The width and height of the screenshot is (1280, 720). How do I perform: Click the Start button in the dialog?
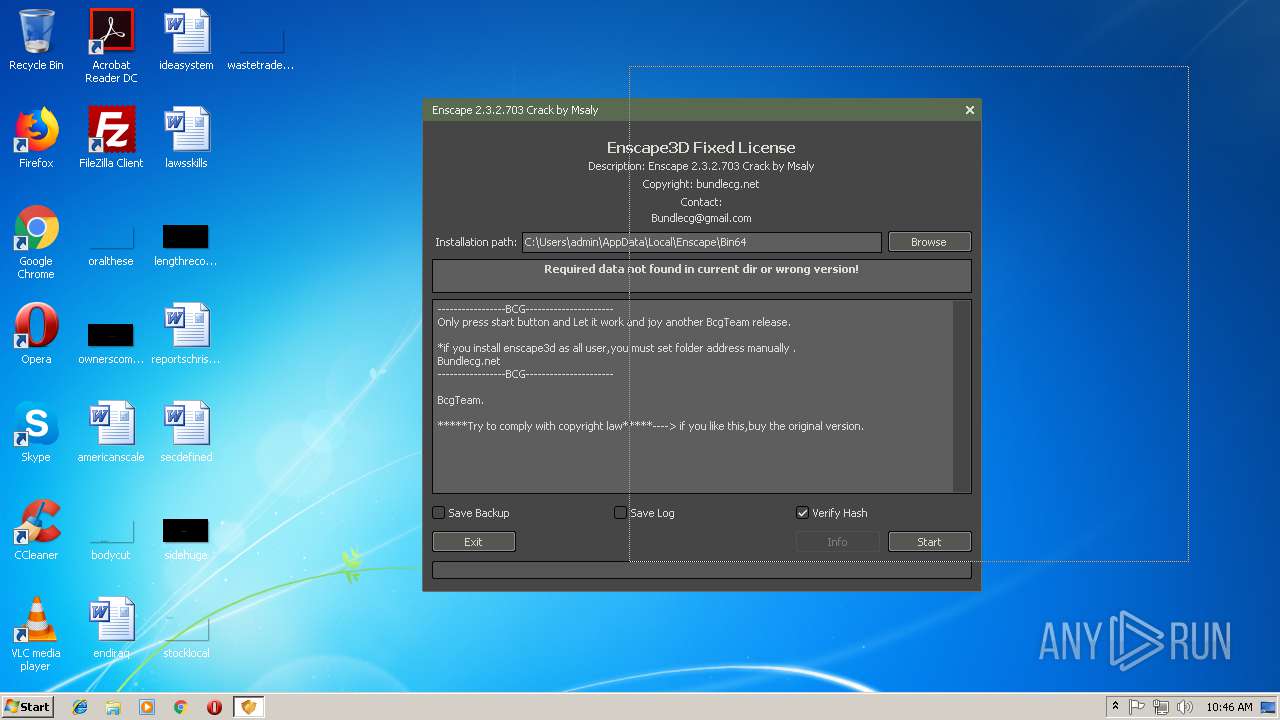929,542
